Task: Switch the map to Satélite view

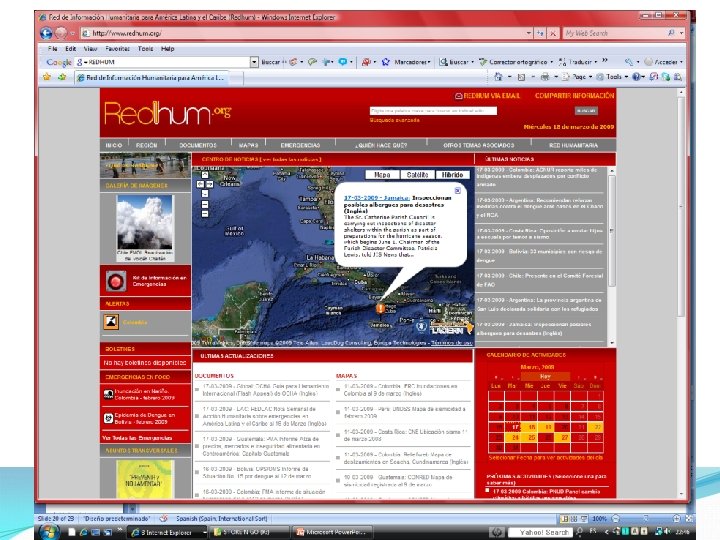Action: tap(417, 175)
